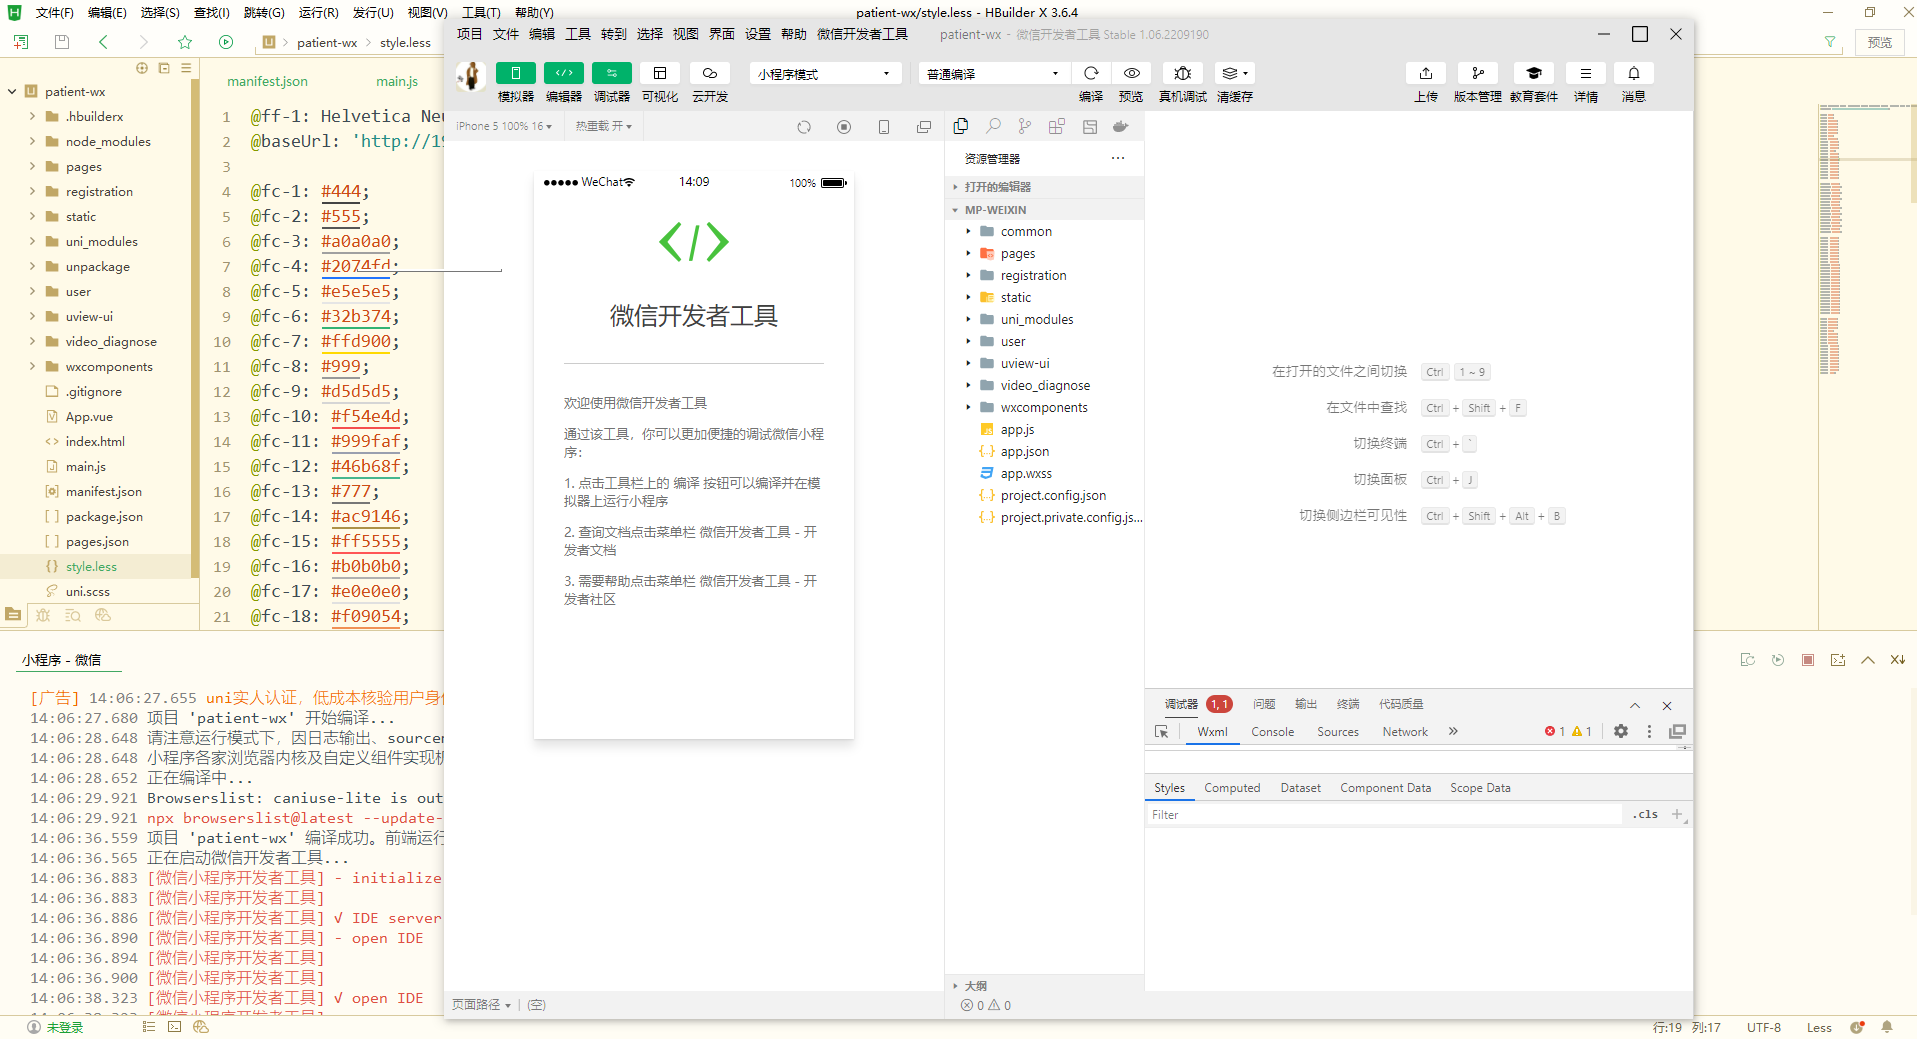This screenshot has width=1917, height=1039.
Task: Open the Problems (问题) tab
Action: (1264, 704)
